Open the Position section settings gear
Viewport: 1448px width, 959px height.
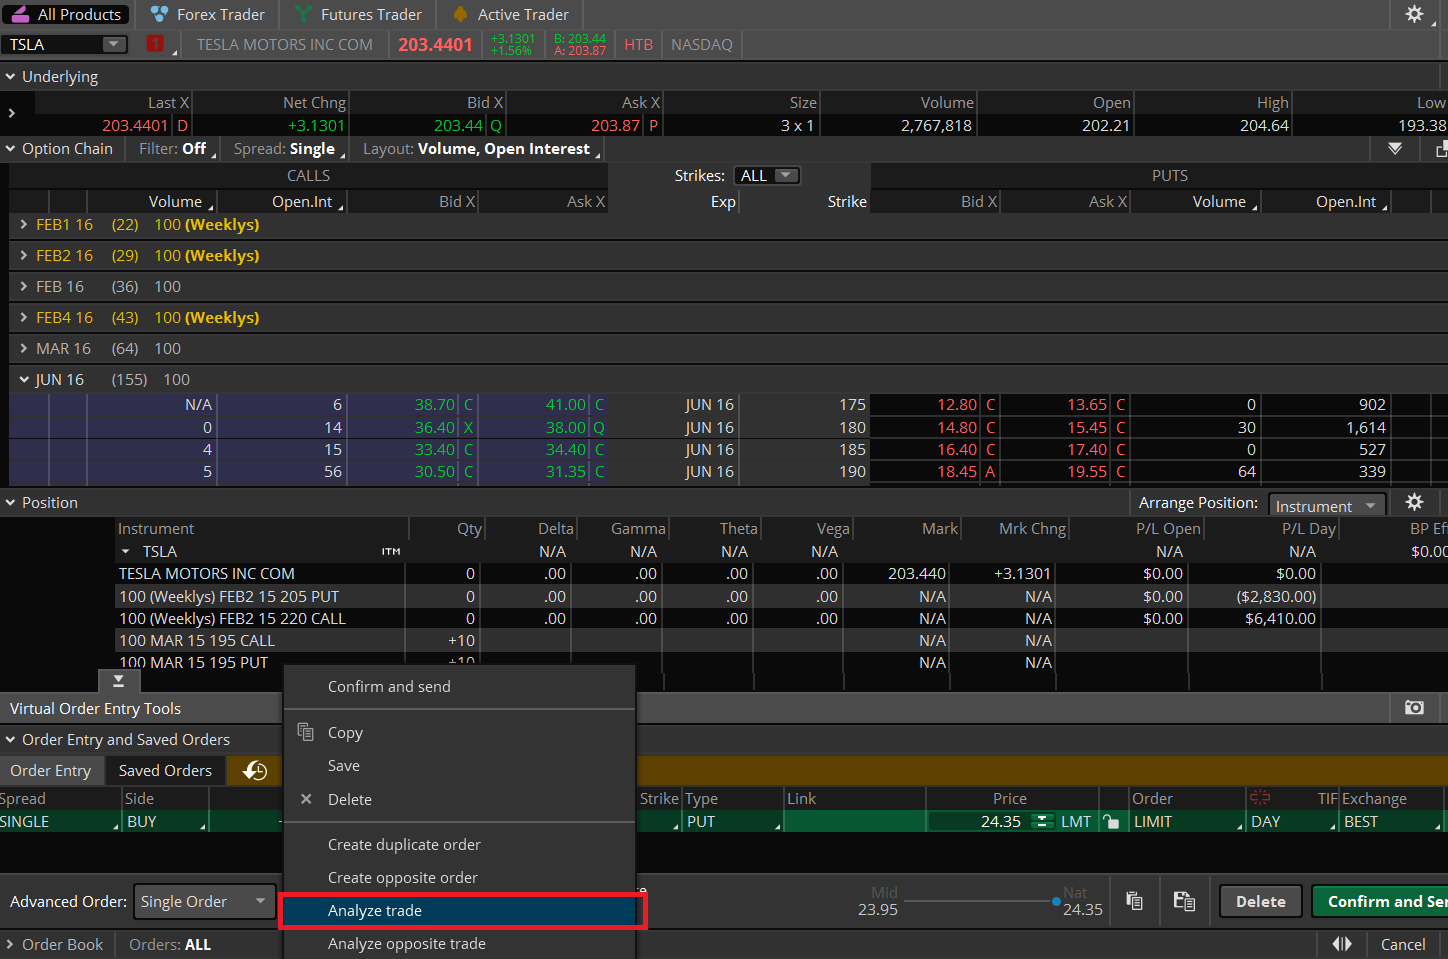click(x=1414, y=502)
